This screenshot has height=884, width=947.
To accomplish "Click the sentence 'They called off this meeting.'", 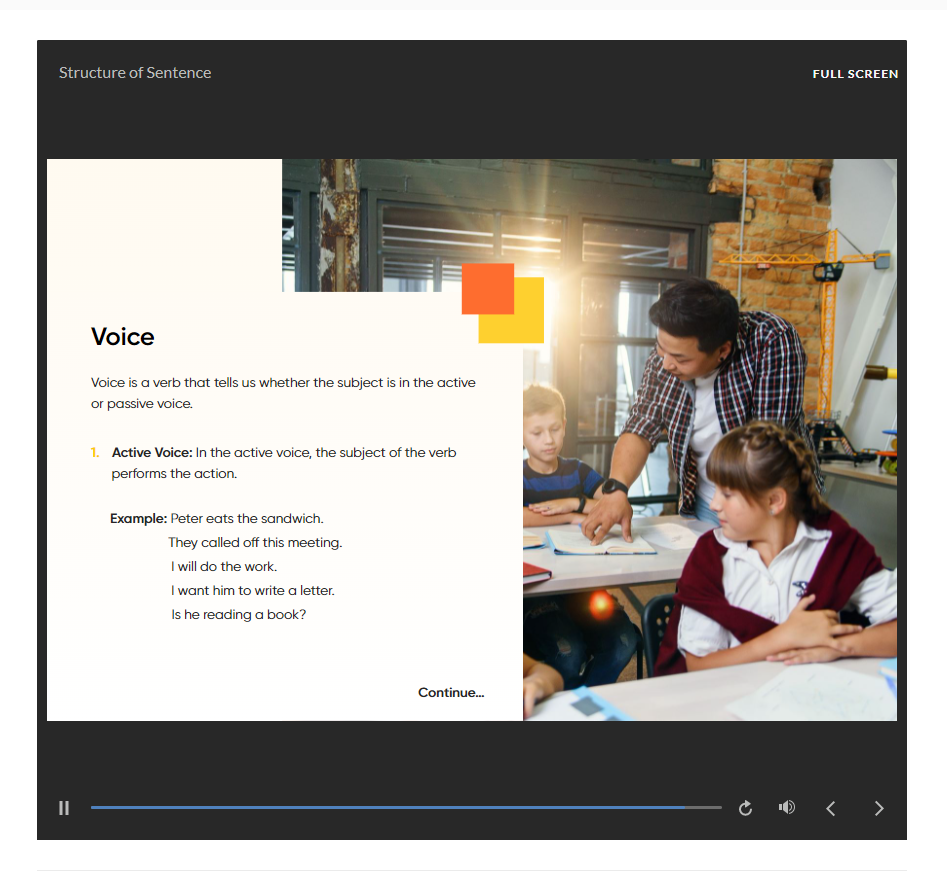I will click(255, 542).
